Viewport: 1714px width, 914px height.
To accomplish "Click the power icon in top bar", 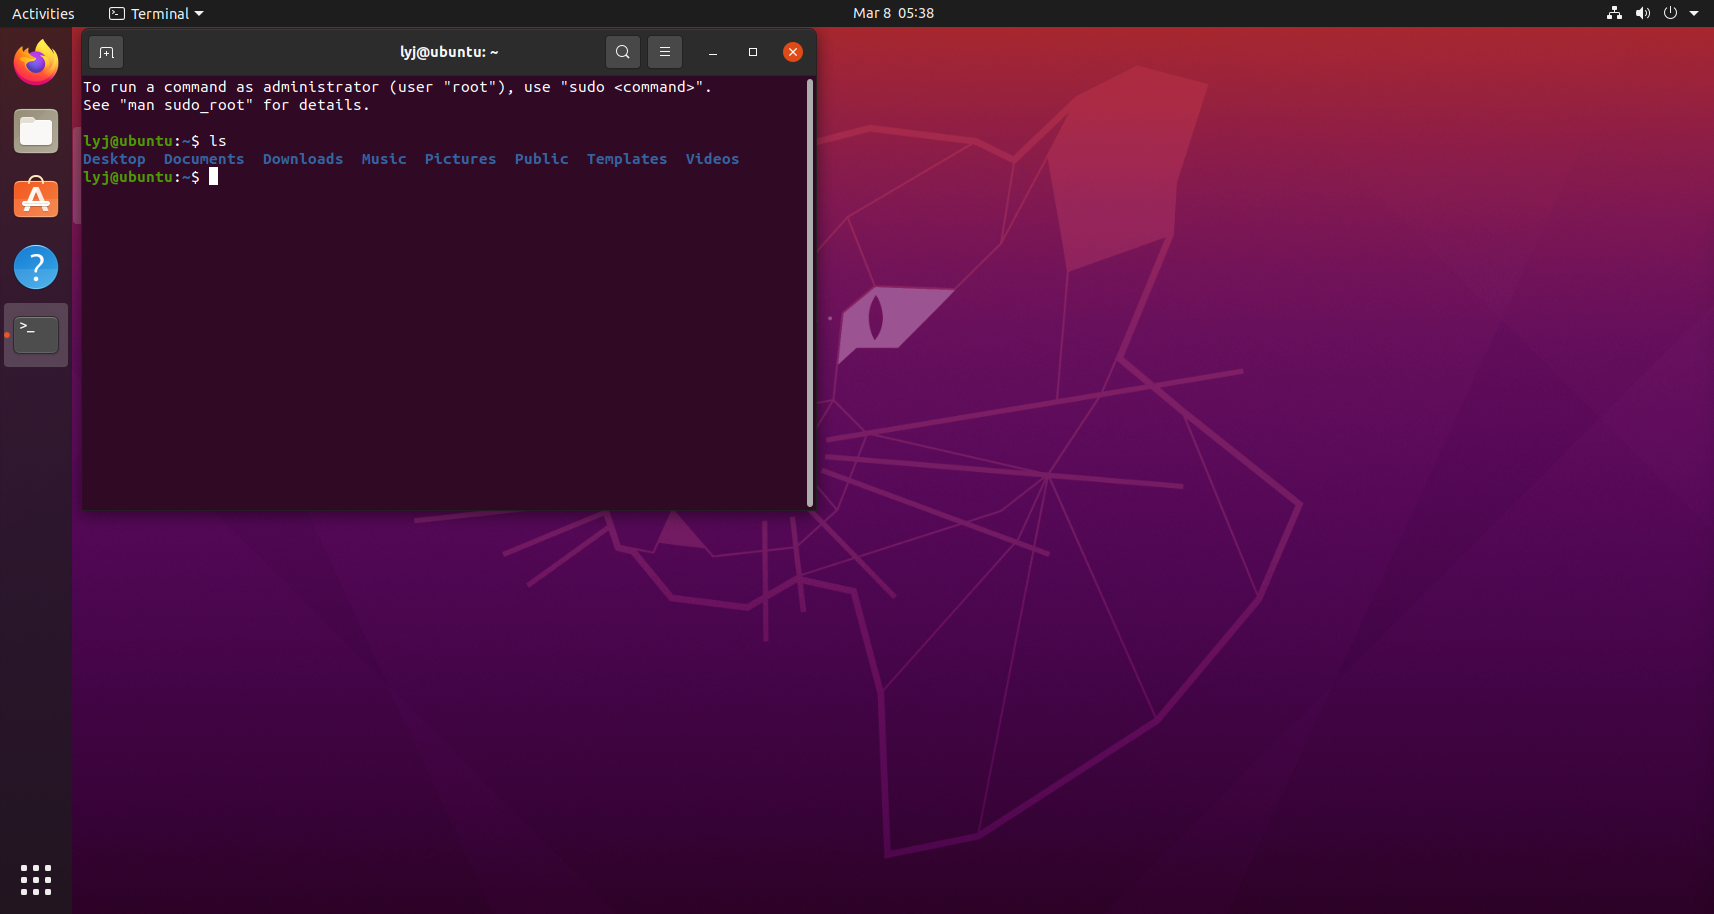I will pos(1670,13).
